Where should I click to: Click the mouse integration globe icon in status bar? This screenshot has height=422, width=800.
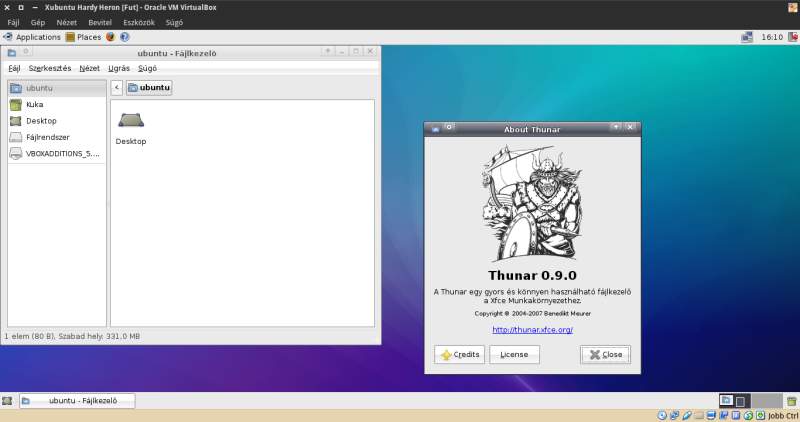pyautogui.click(x=748, y=416)
